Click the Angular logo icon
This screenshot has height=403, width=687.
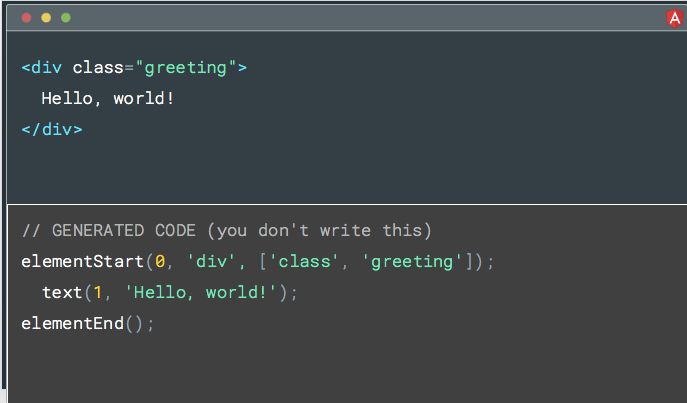674,17
